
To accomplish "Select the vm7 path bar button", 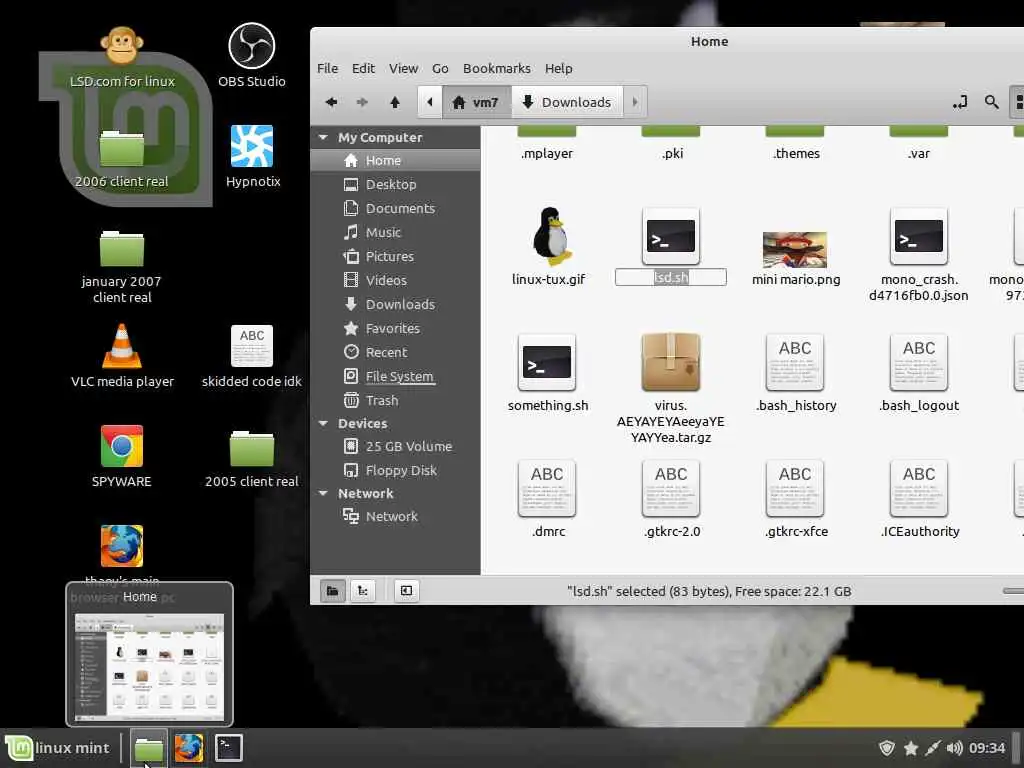I will tap(476, 102).
